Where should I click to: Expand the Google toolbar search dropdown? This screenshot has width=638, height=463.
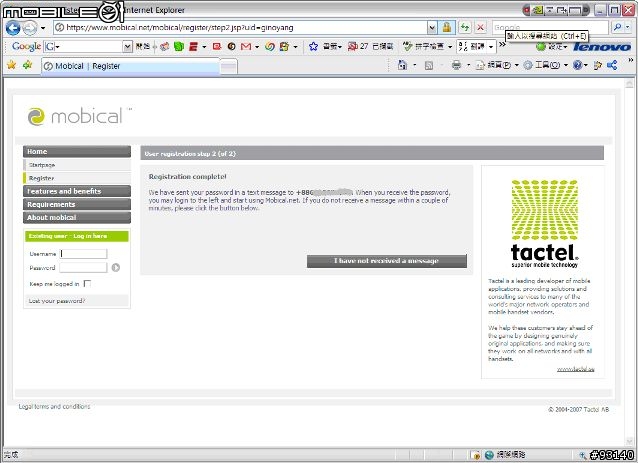128,46
